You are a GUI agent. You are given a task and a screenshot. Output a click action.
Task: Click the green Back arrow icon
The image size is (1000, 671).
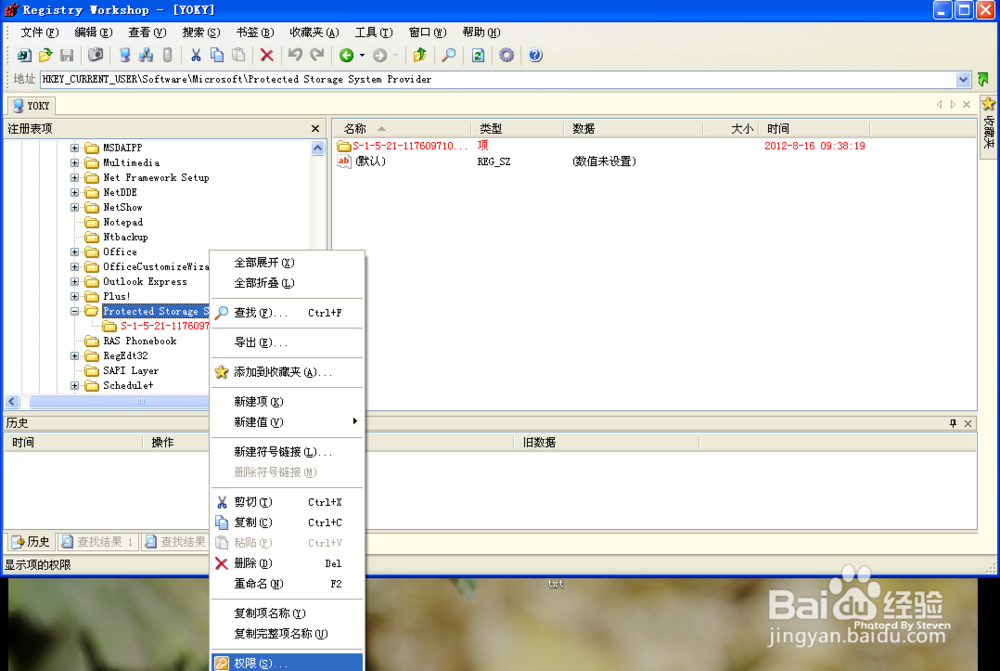point(346,55)
